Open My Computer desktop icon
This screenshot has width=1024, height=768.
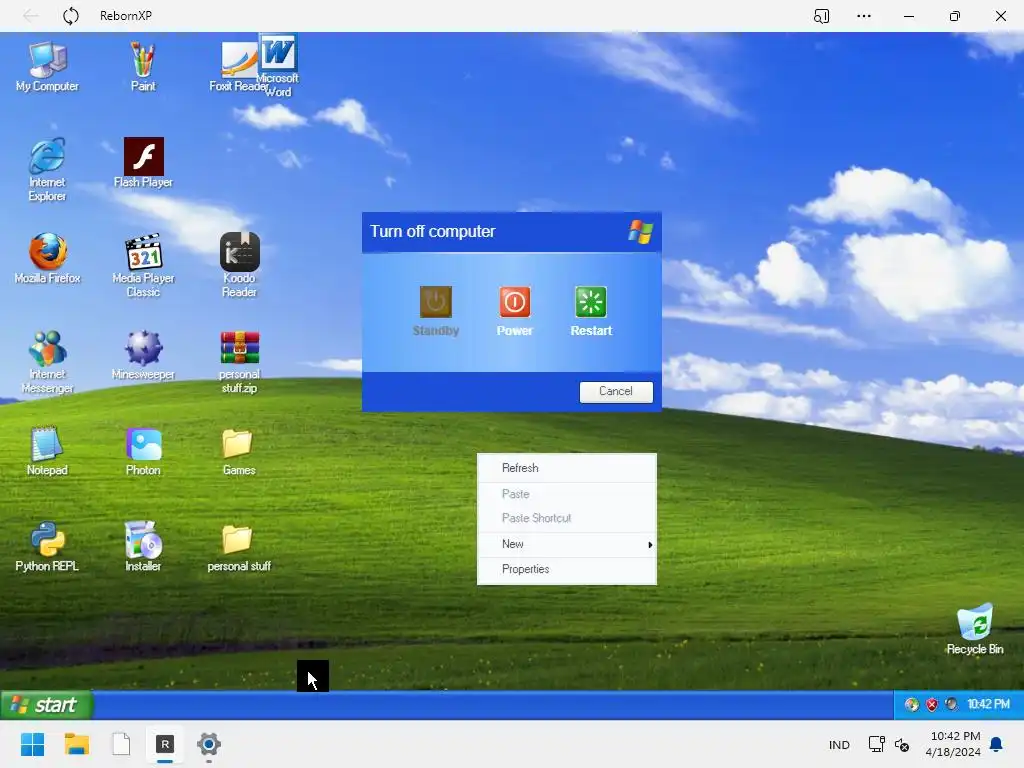pos(47,66)
